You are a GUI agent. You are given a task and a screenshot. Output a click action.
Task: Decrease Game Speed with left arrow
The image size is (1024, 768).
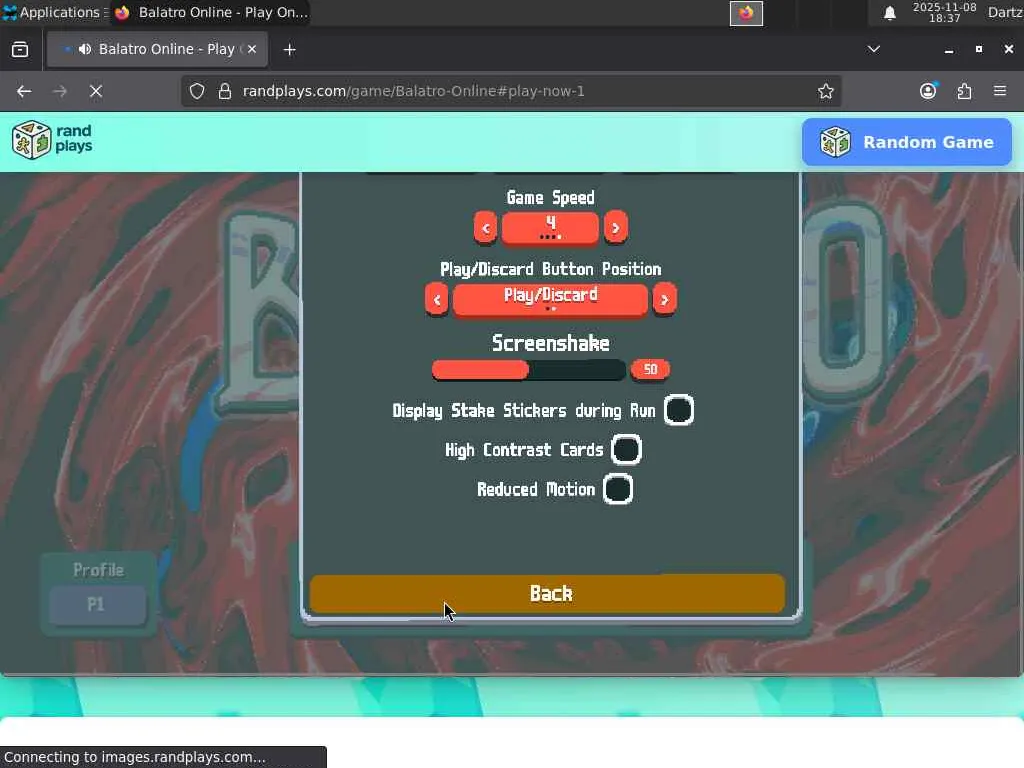pyautogui.click(x=485, y=228)
